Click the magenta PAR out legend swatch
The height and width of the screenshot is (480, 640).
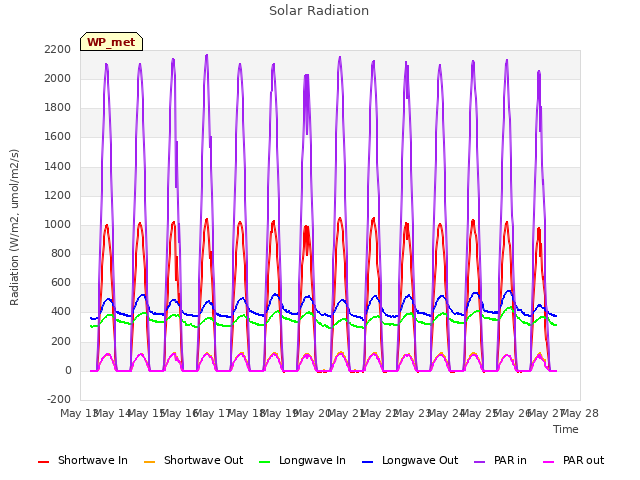[x=548, y=462]
